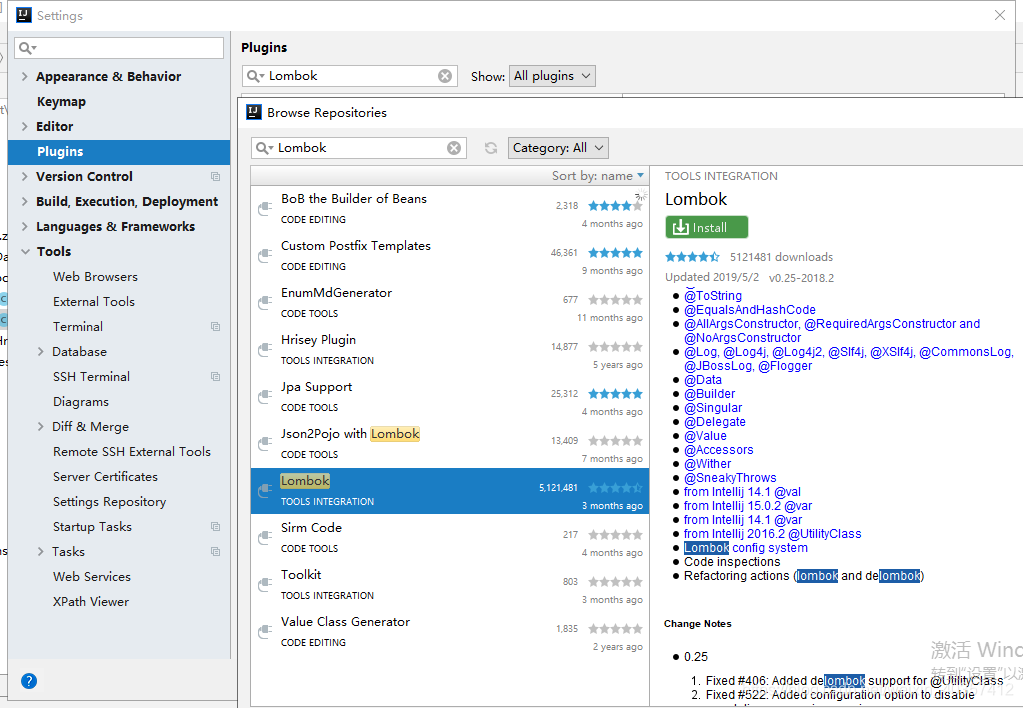Open the @SneakyThrows link

tap(730, 478)
